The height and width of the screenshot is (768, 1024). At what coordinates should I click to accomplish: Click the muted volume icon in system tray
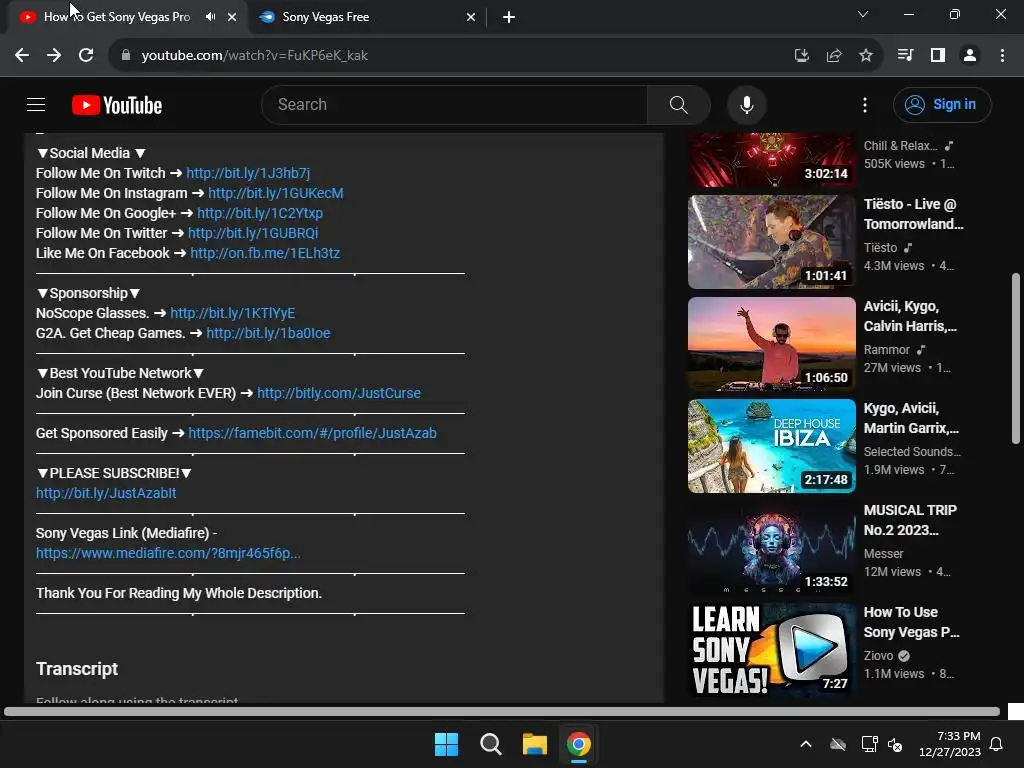click(895, 744)
